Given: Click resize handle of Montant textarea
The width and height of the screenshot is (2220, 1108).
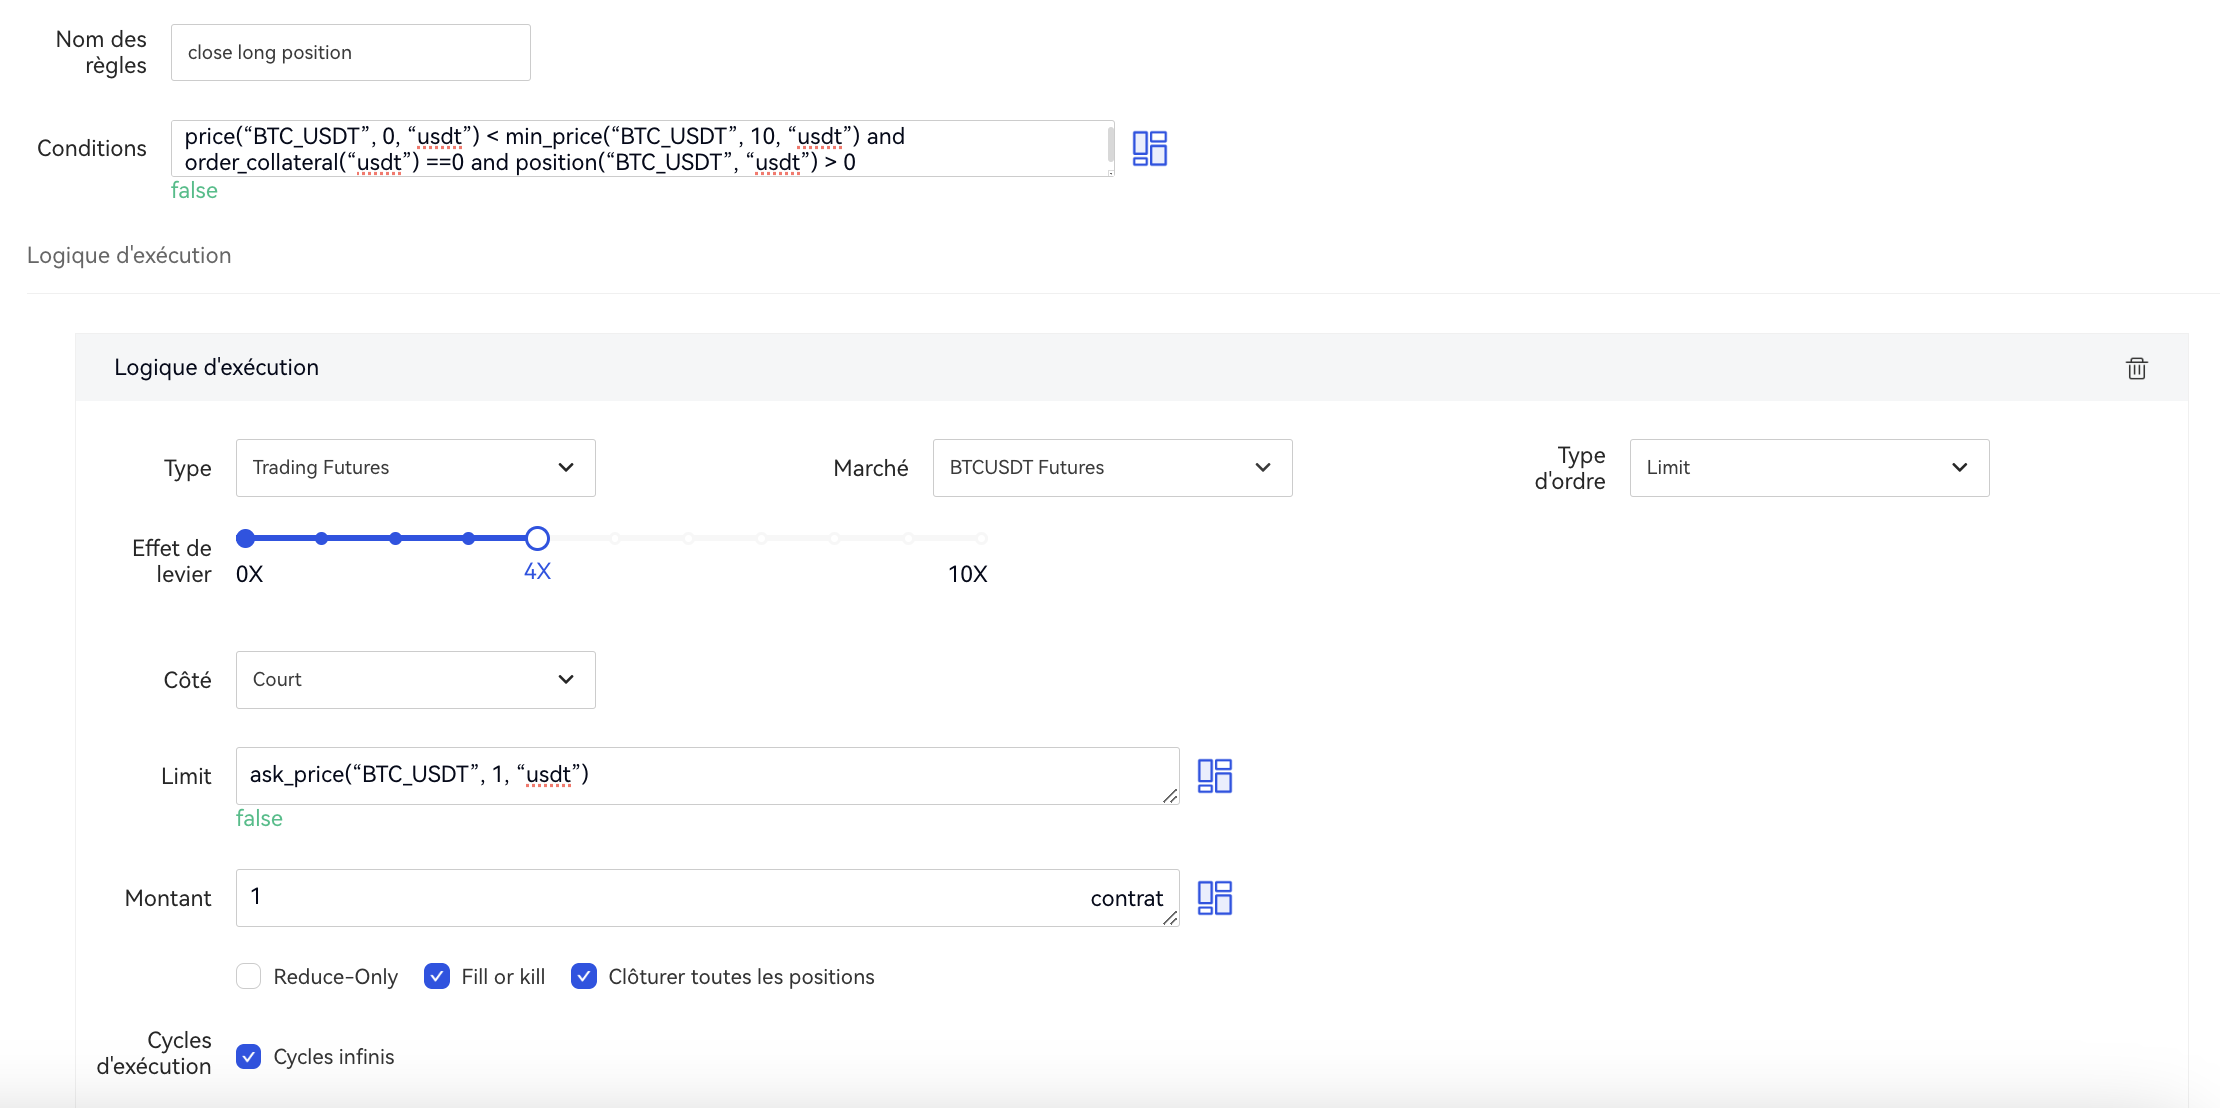Looking at the screenshot, I should point(1169,917).
